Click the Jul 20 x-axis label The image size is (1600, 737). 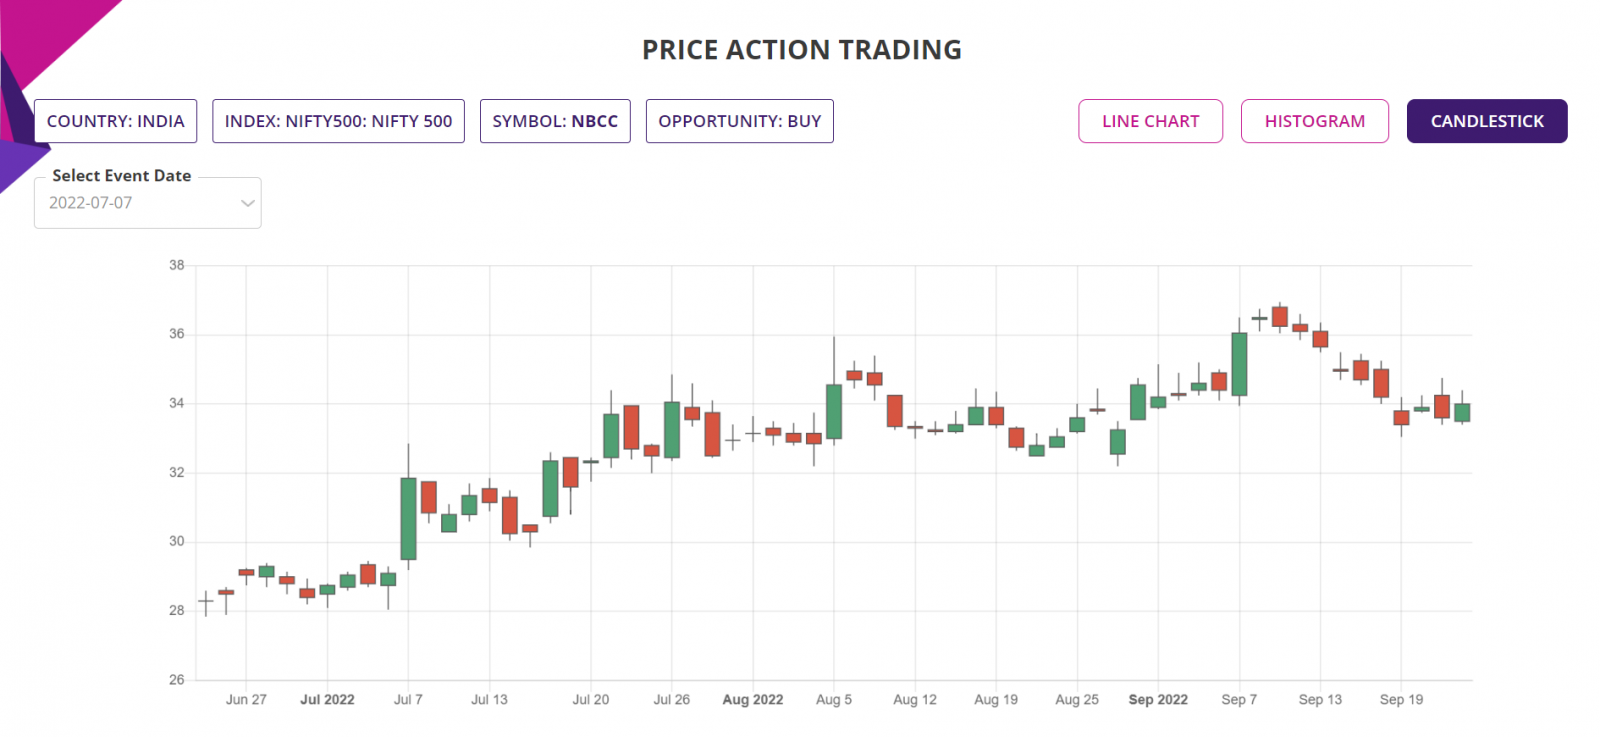[x=590, y=699]
